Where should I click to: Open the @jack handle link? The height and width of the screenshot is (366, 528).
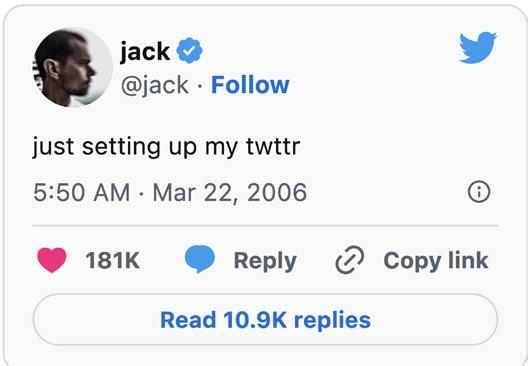point(155,85)
